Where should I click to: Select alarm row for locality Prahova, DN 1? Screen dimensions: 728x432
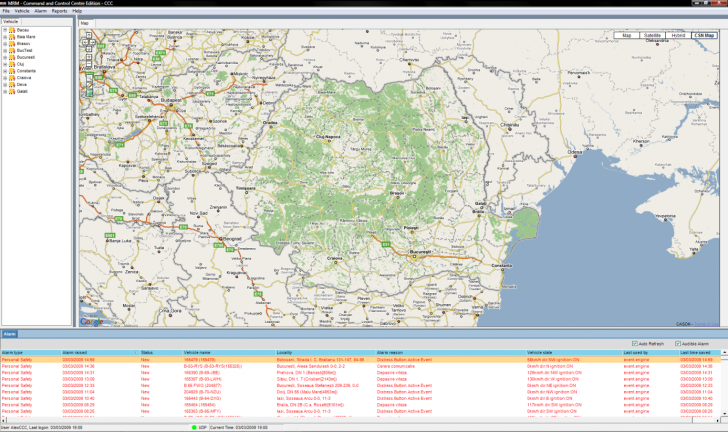(x=361, y=373)
